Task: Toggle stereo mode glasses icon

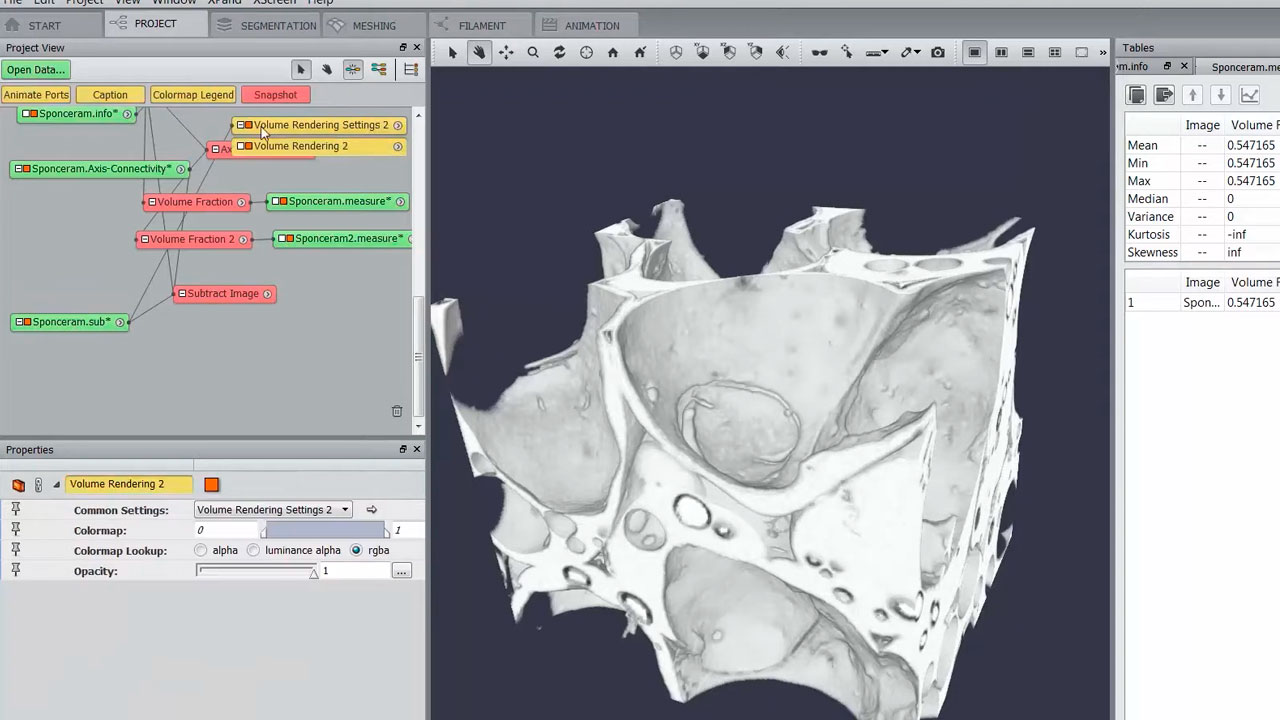Action: (819, 53)
